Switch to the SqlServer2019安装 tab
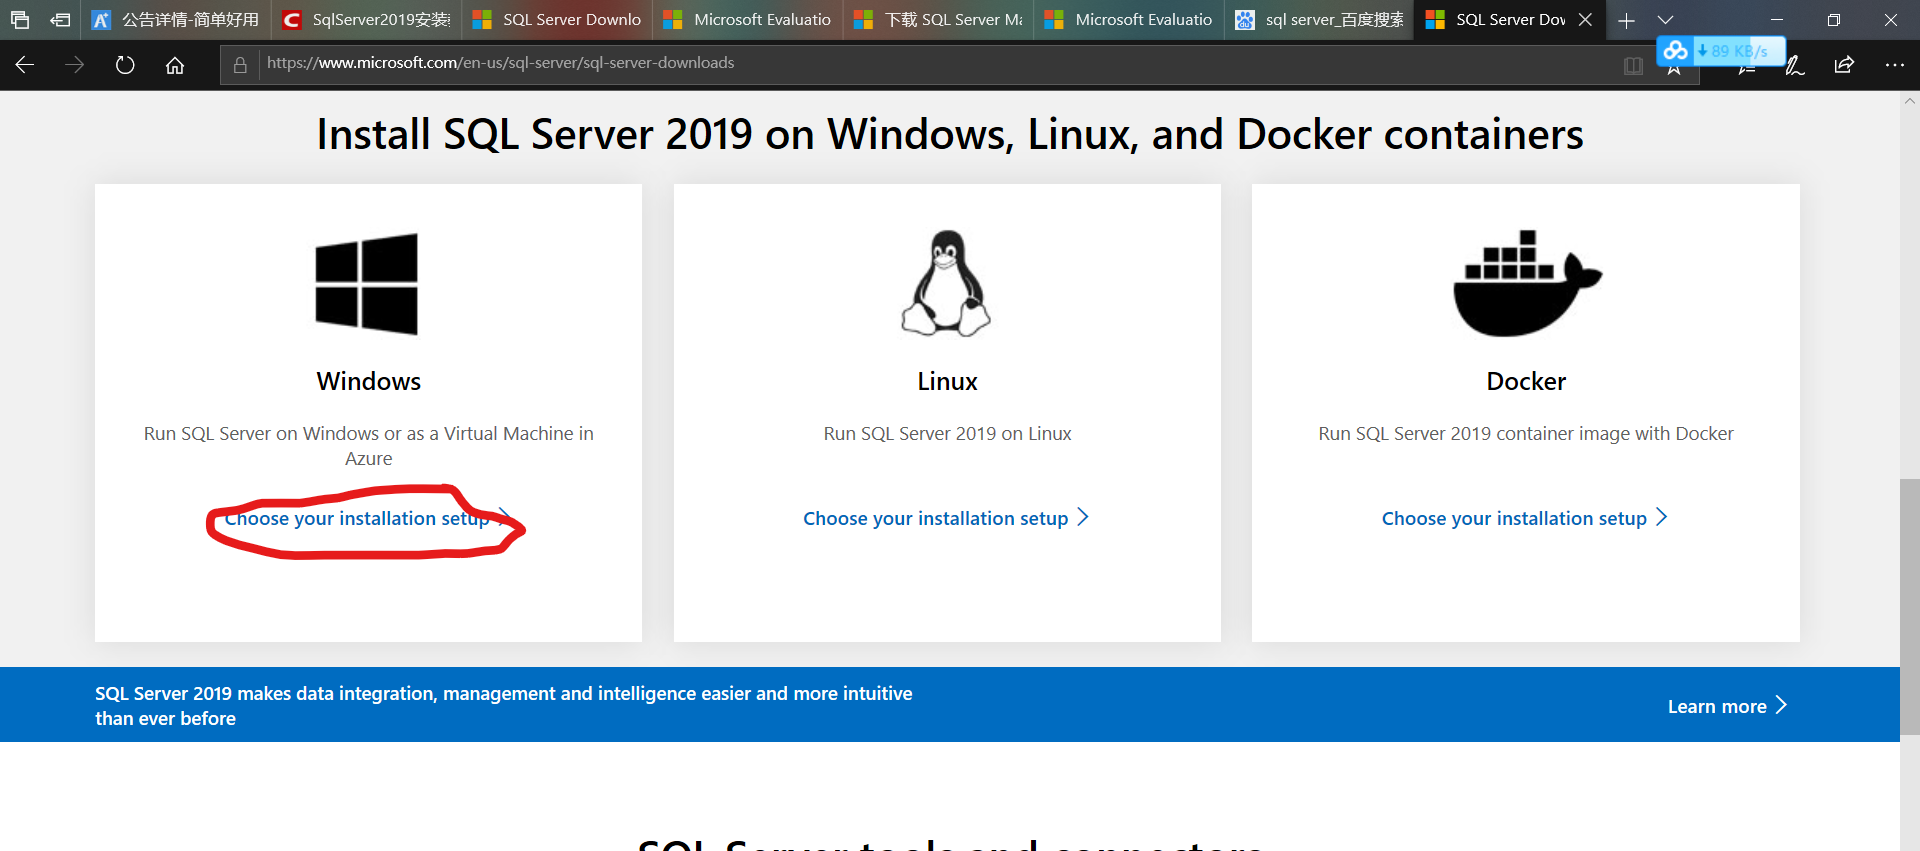 click(366, 19)
